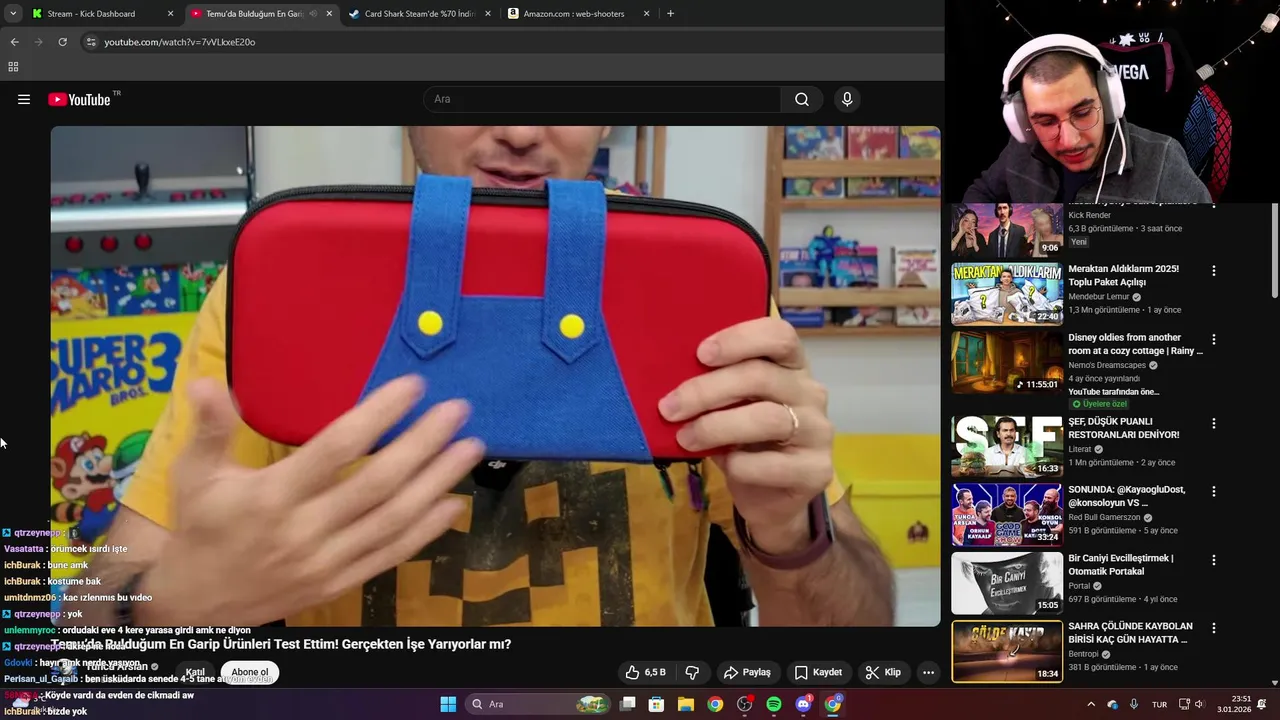Go to the YouTube home logo

pos(79,99)
